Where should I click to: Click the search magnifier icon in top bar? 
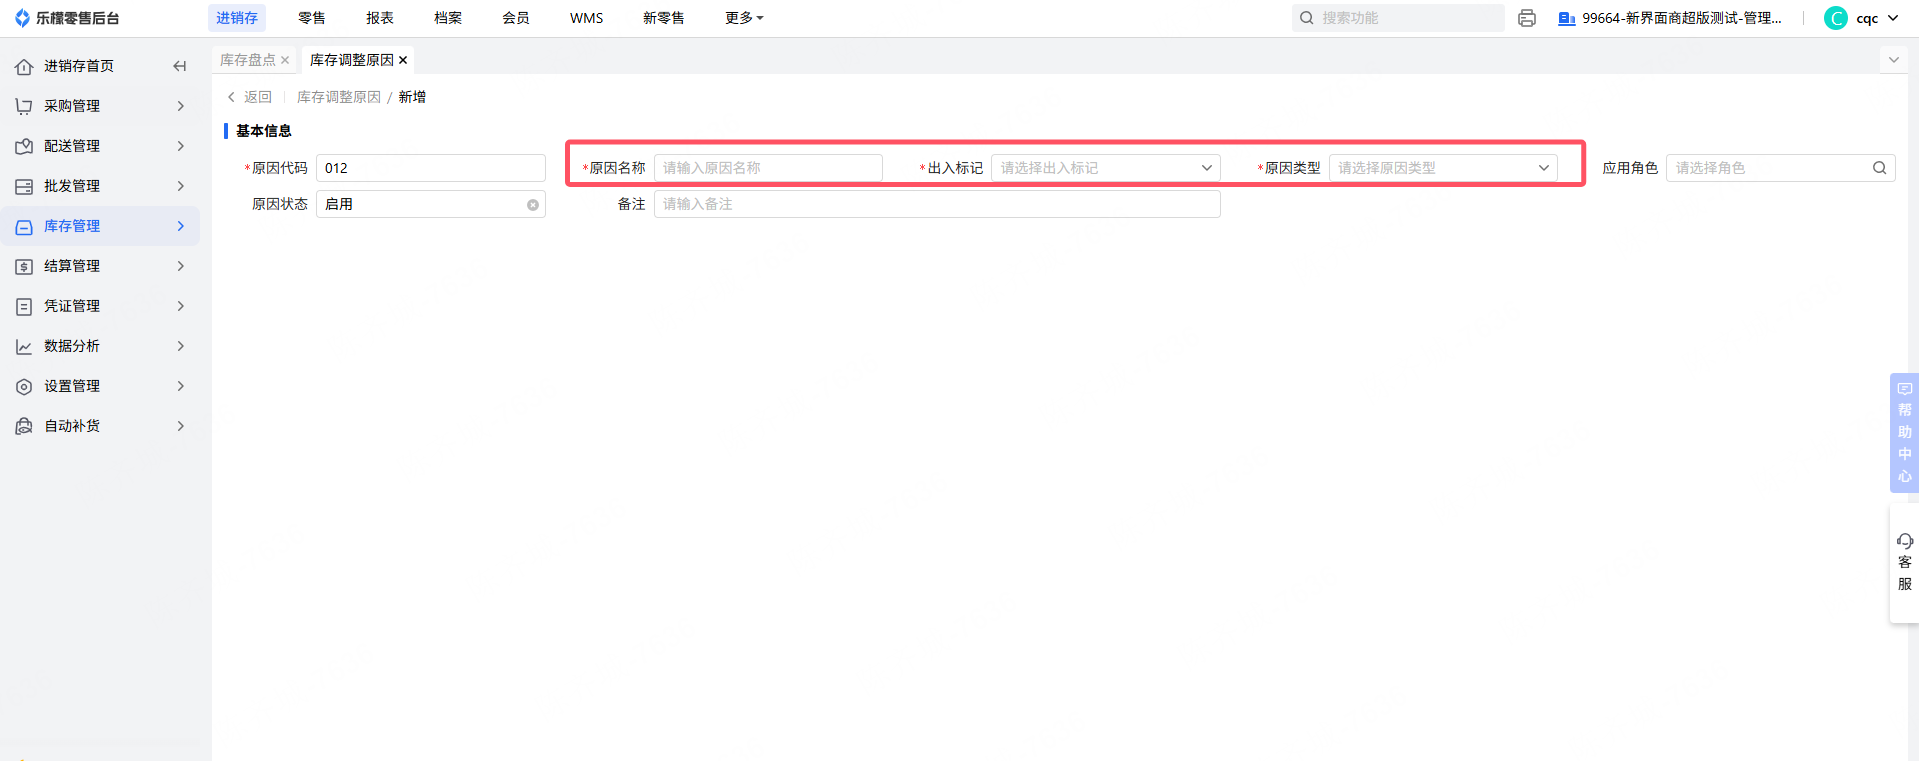[1307, 18]
